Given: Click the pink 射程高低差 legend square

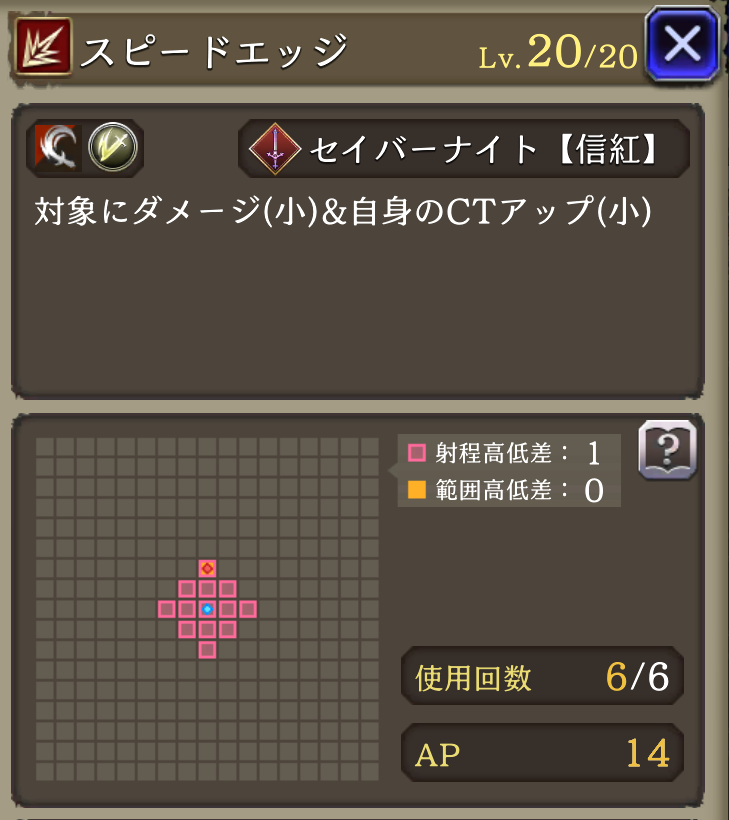Looking at the screenshot, I should (417, 452).
